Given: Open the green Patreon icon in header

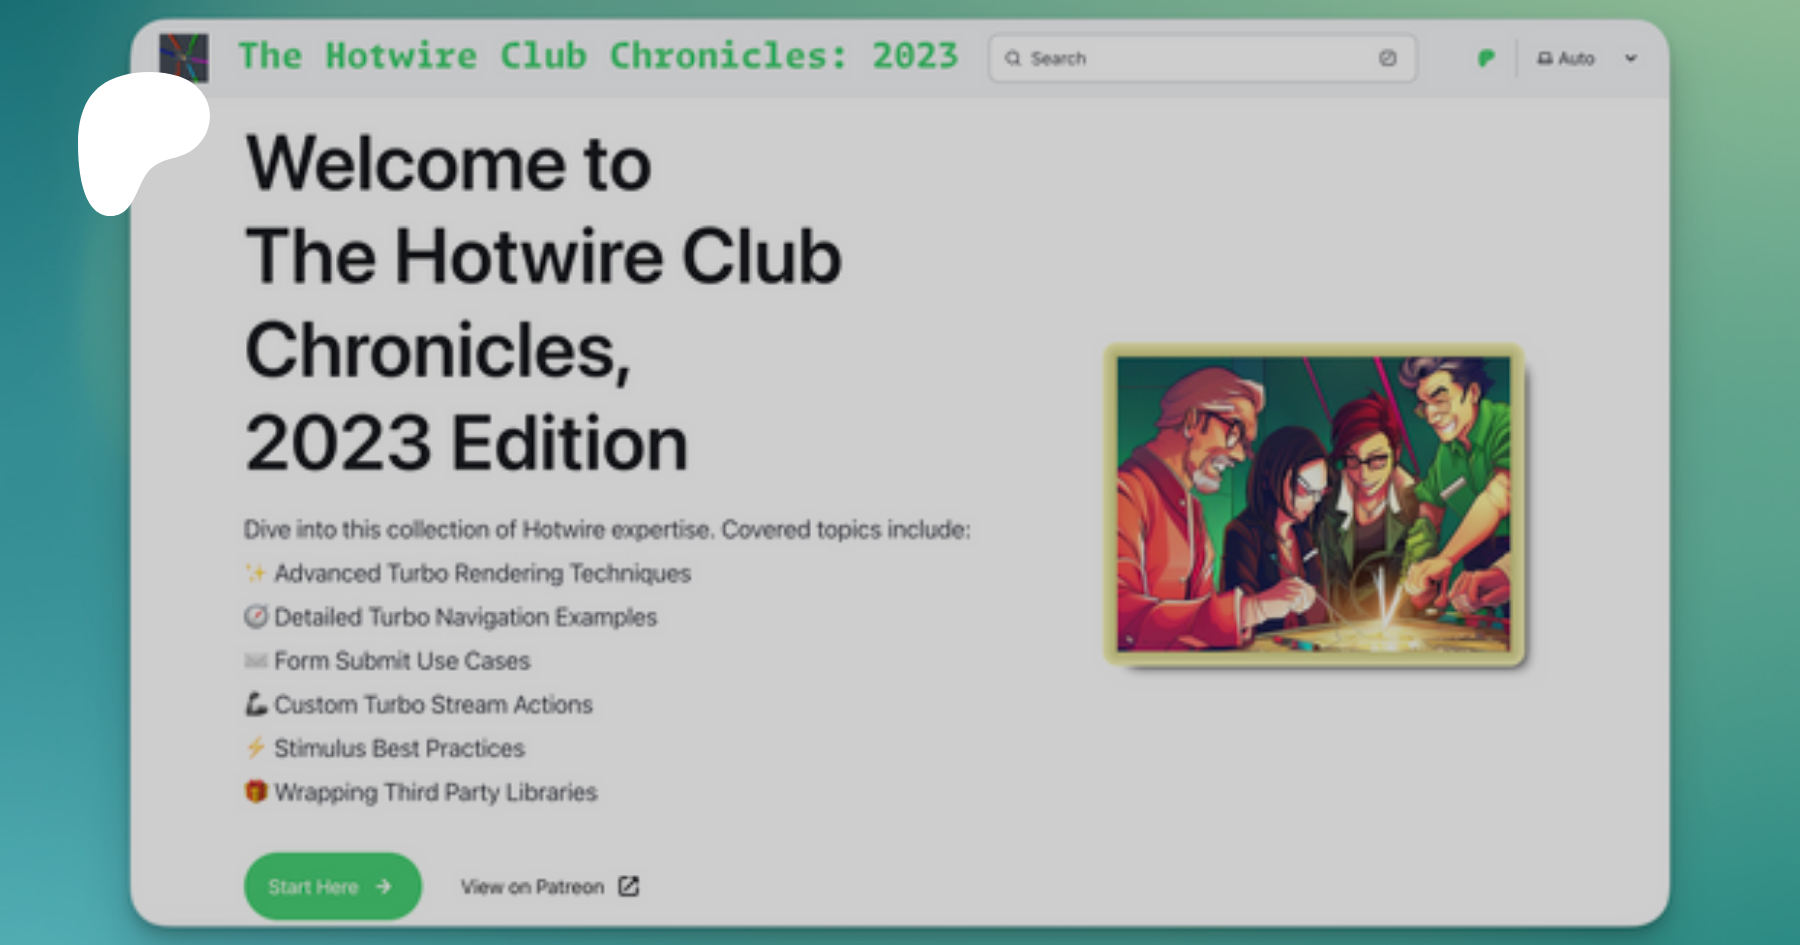Looking at the screenshot, I should coord(1486,58).
